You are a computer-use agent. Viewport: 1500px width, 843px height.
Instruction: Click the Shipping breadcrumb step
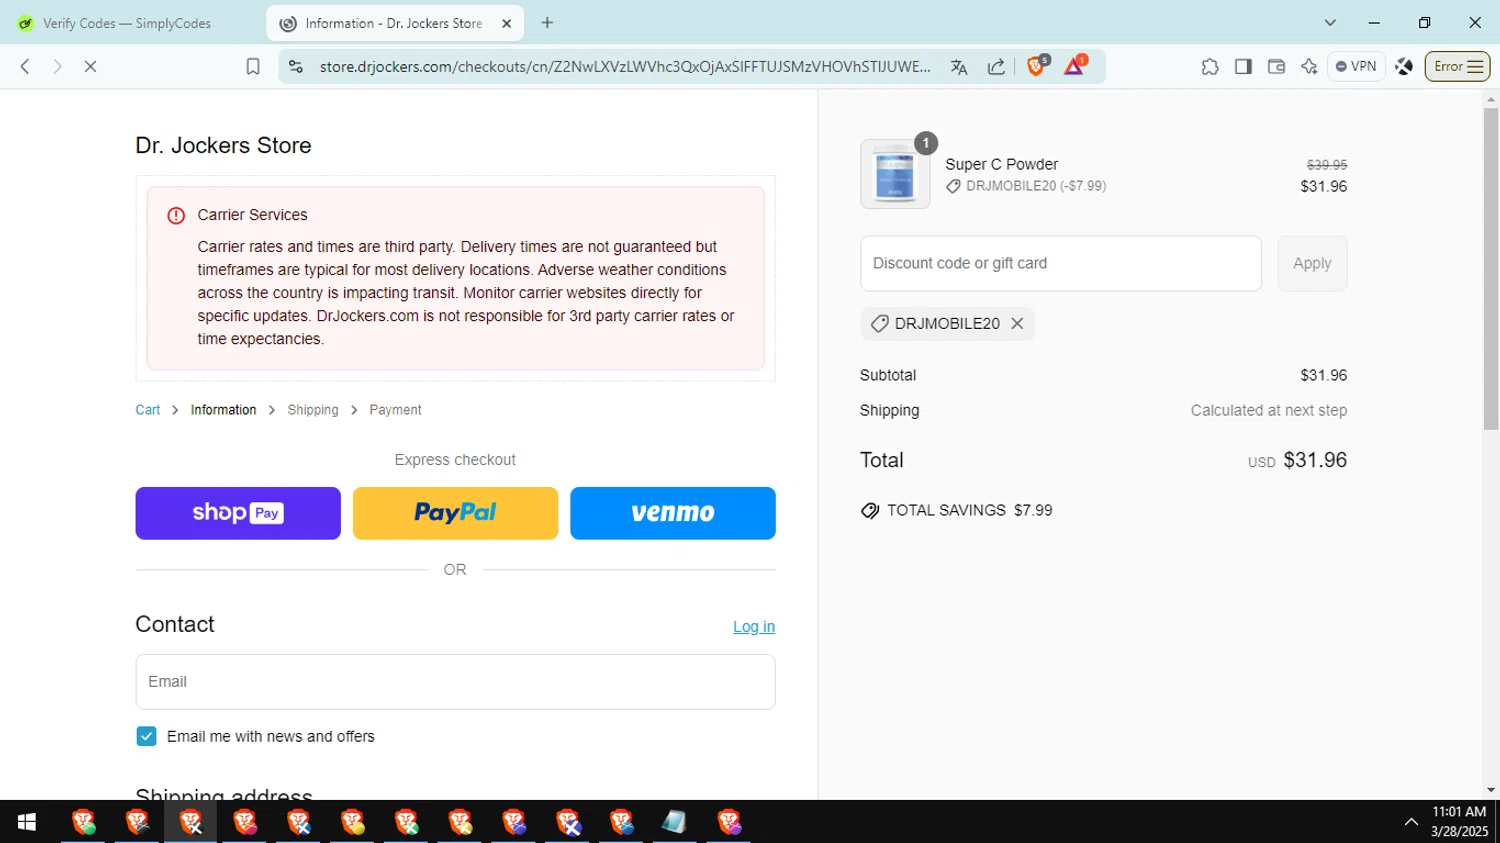(313, 410)
